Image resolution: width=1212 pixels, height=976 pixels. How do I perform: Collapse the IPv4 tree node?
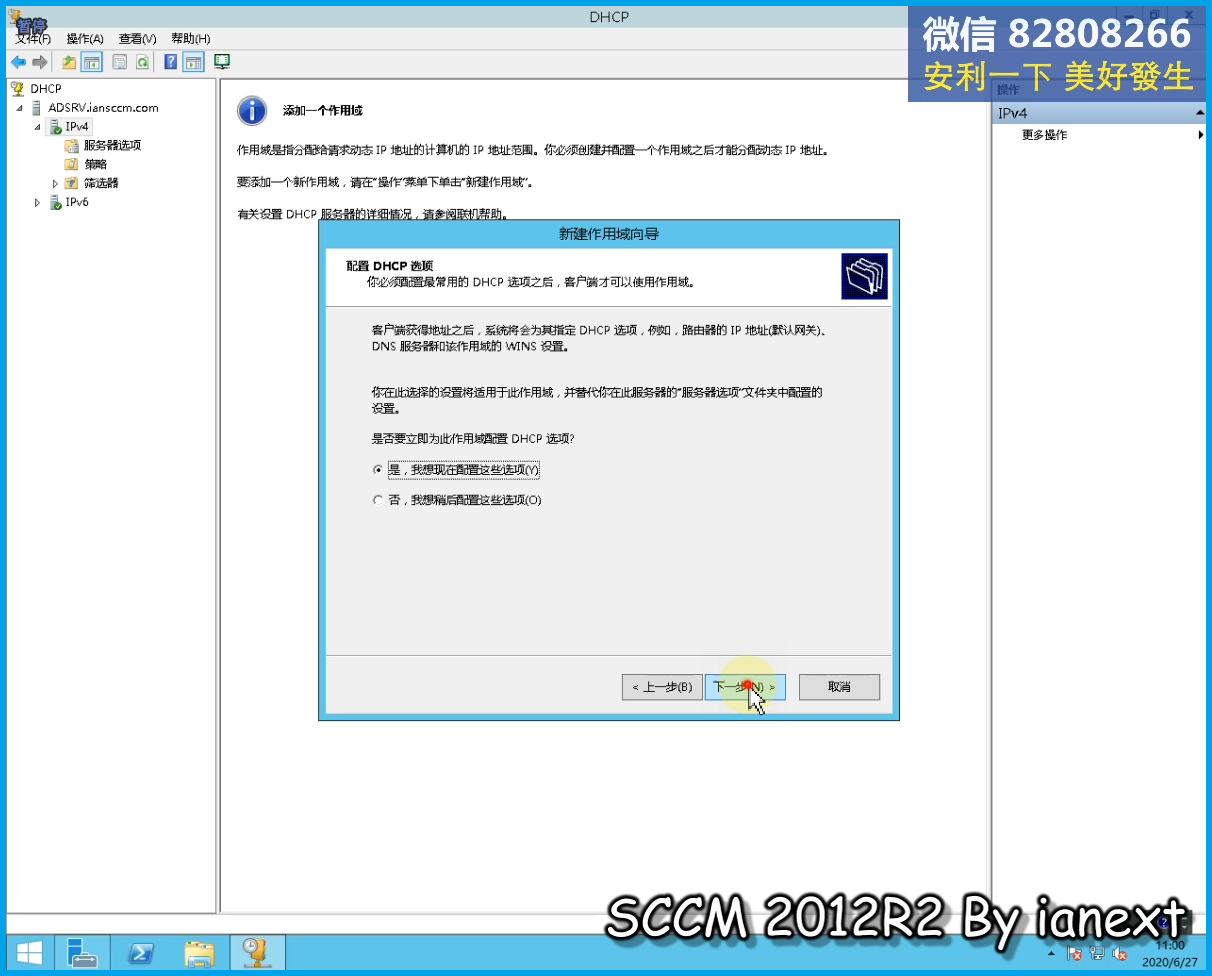pyautogui.click(x=38, y=127)
